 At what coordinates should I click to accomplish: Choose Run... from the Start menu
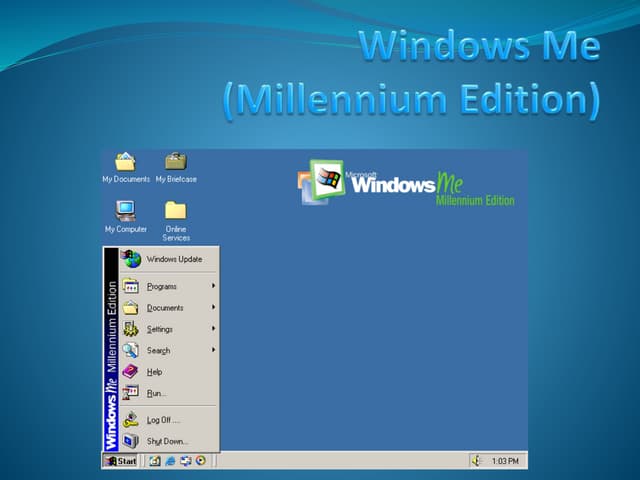155,393
